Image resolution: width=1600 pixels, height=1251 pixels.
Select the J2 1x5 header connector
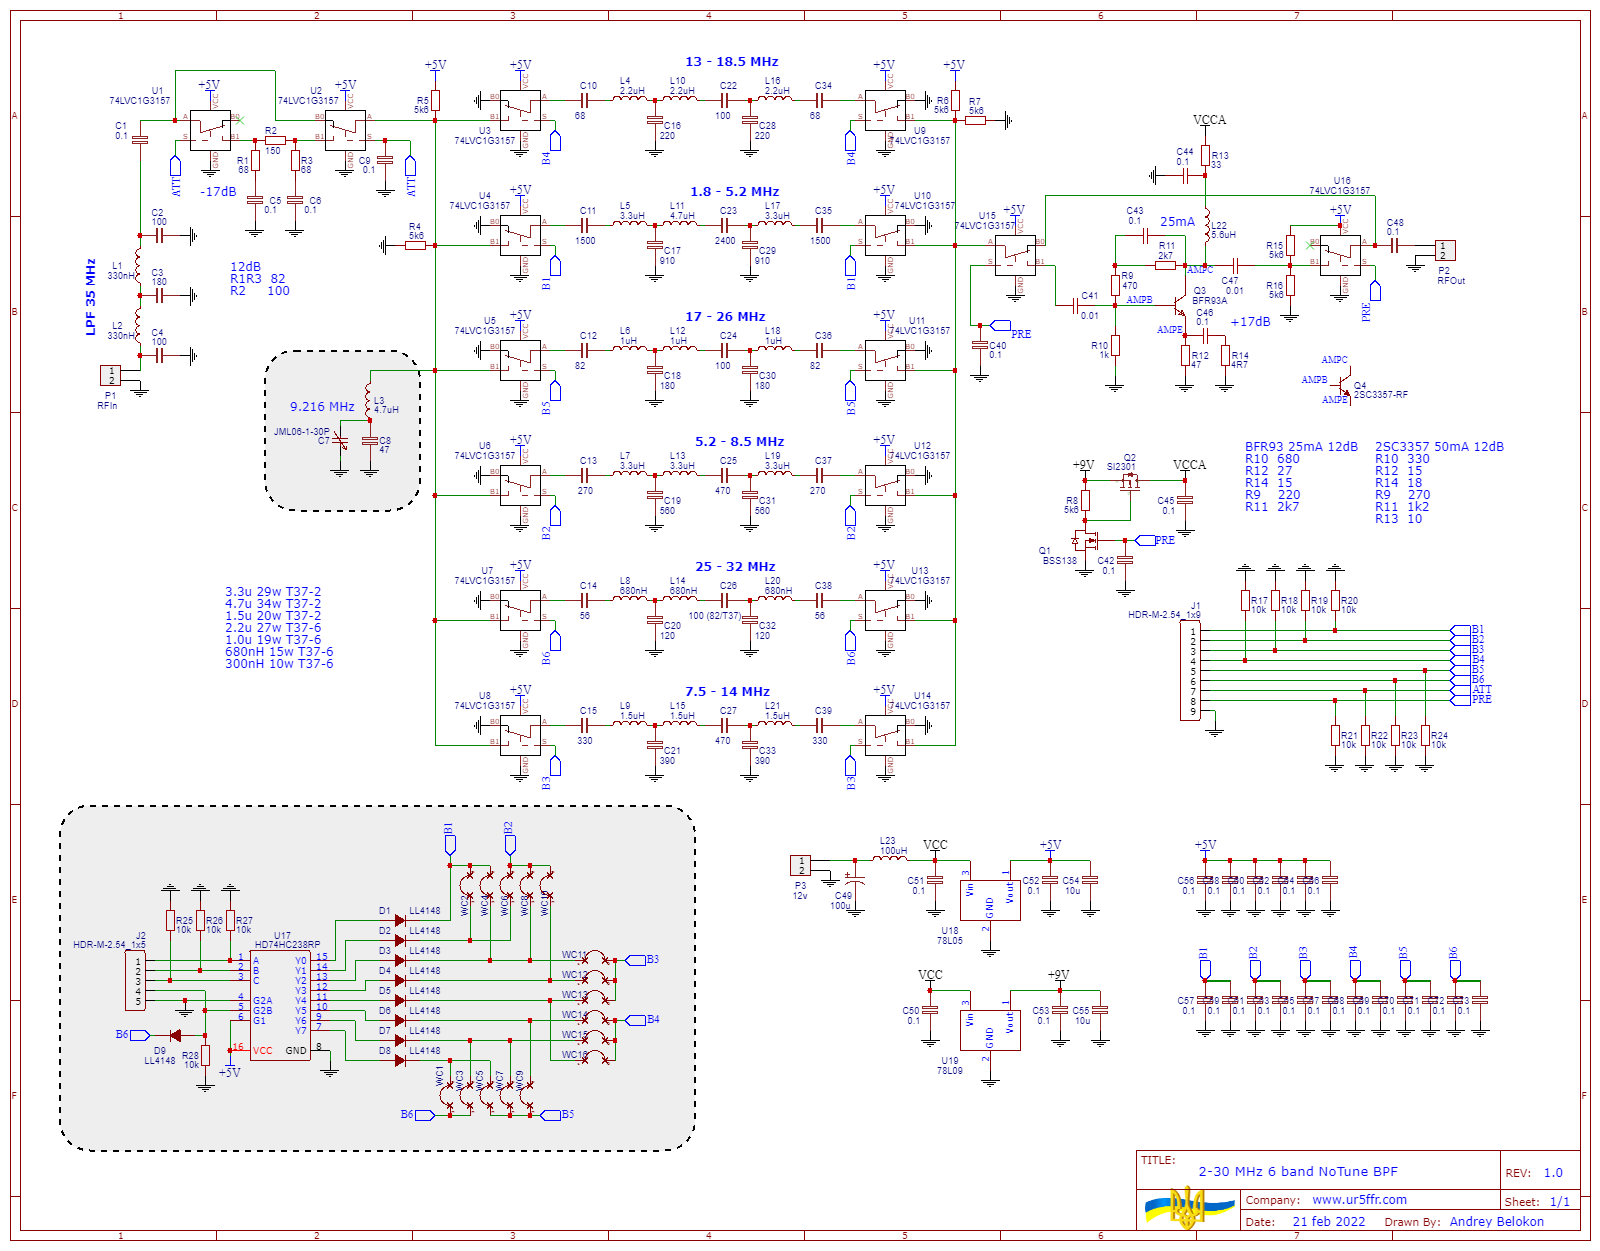(135, 981)
